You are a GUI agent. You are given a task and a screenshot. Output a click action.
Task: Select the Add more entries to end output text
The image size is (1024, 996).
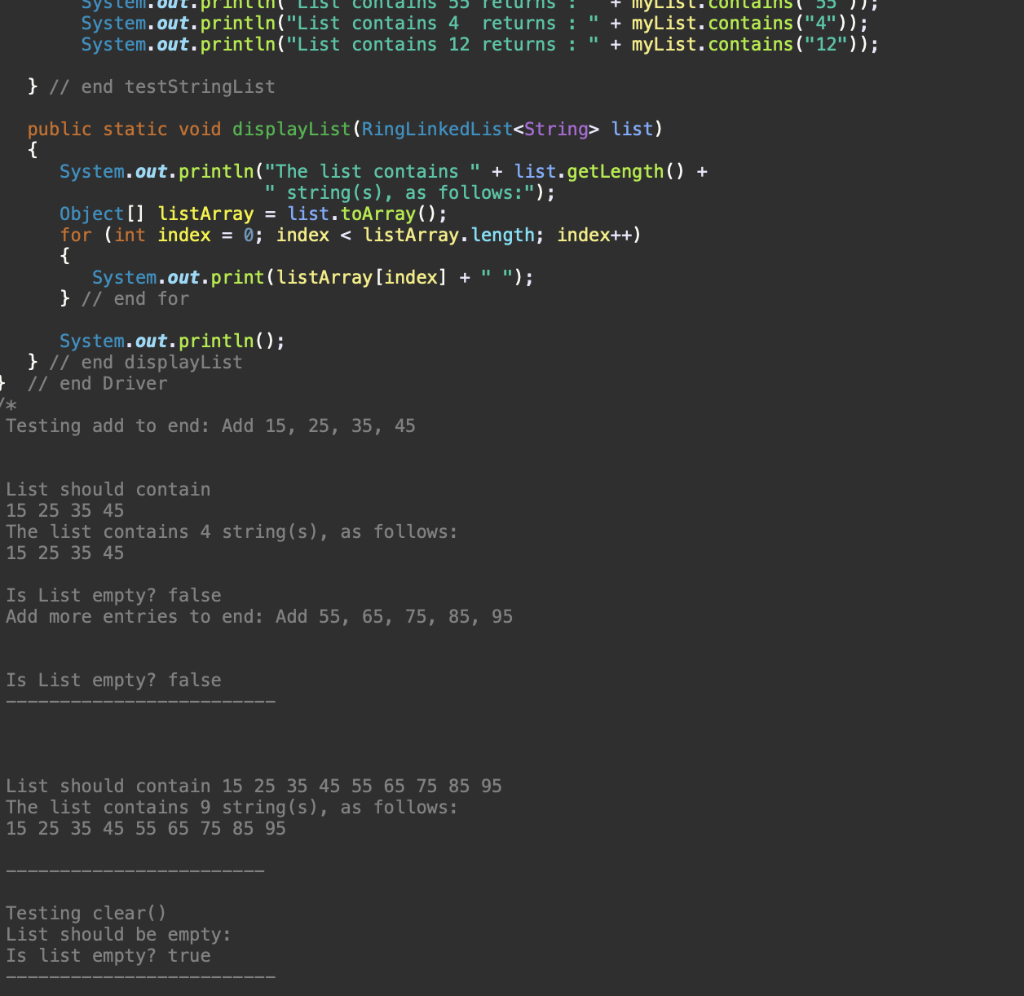(x=258, y=616)
